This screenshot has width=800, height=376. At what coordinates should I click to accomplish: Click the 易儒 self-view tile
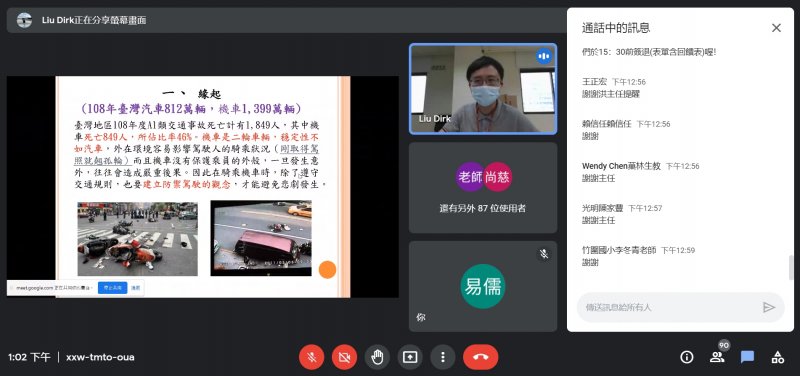pos(483,286)
